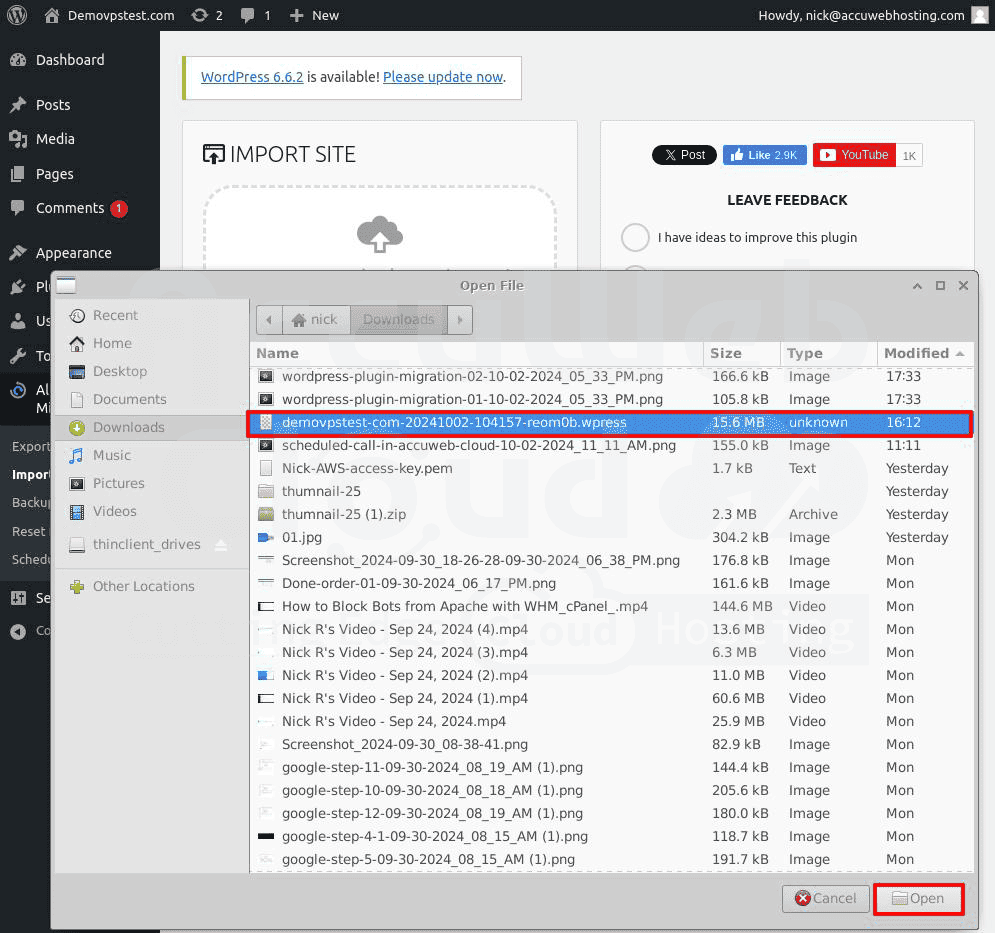The height and width of the screenshot is (933, 995).
Task: Click the Other Locations plus icon
Action: tap(77, 587)
